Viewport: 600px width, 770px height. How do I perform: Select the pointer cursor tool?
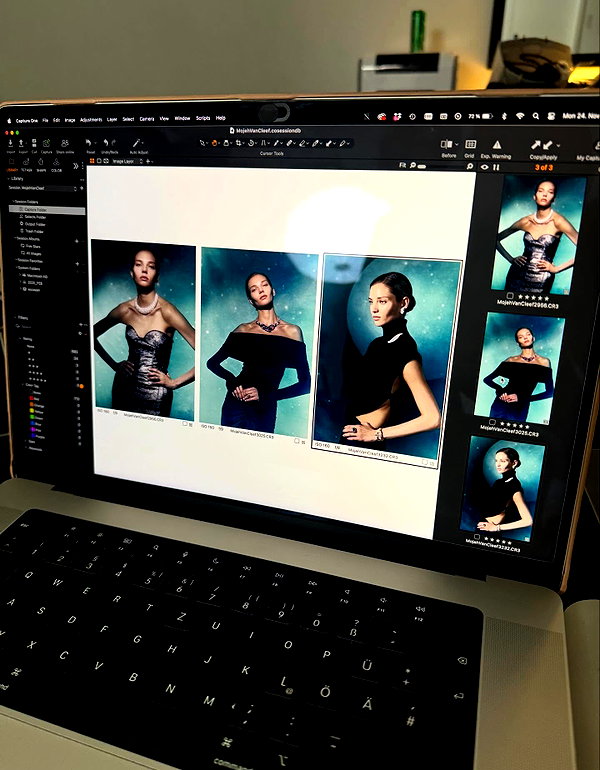(202, 143)
